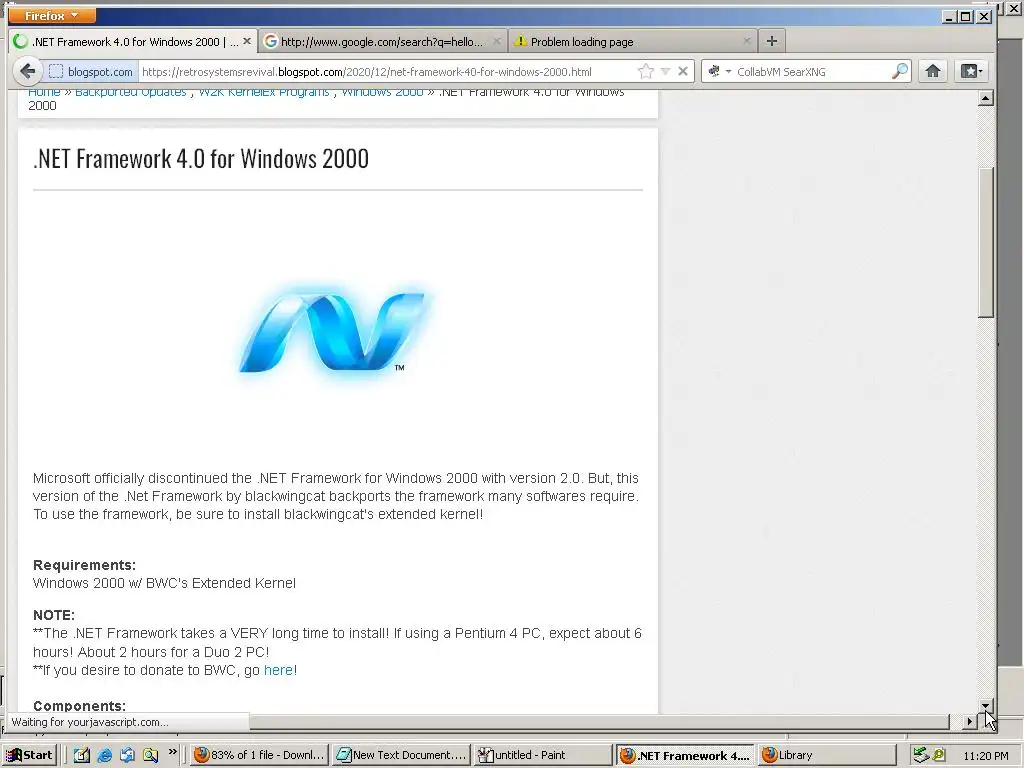Screen dimensions: 1024x768
Task: Open the W2K KernelEx Programs breadcrumb link
Action: (264, 93)
